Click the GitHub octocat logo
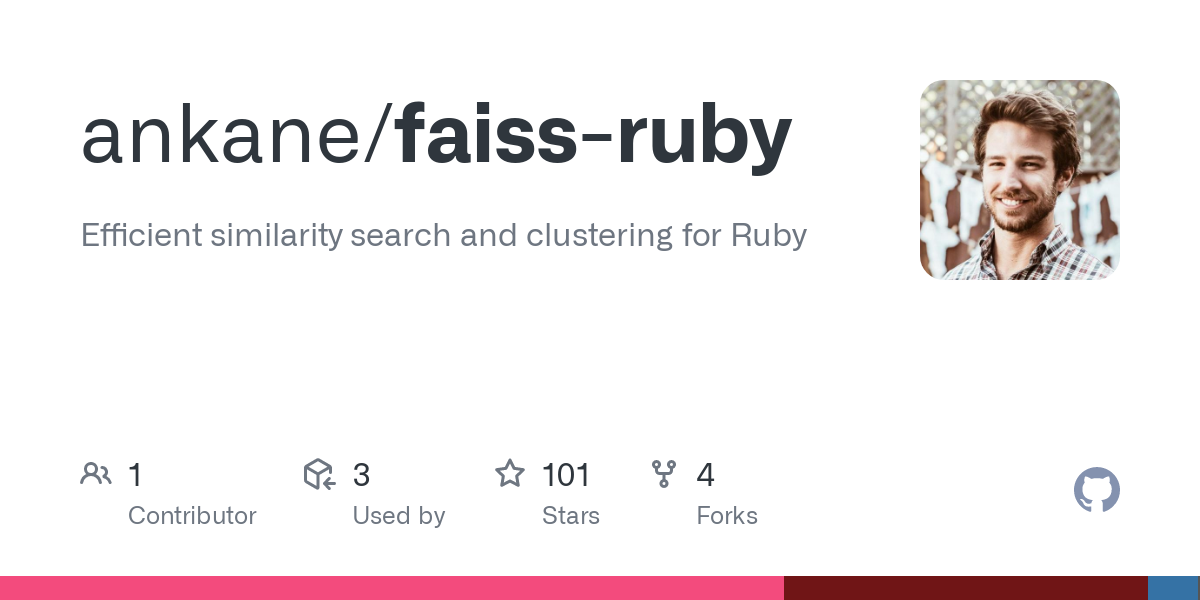Image resolution: width=1200 pixels, height=600 pixels. [1097, 491]
